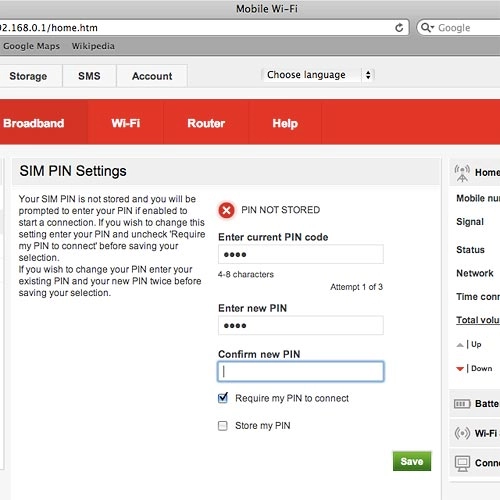Screen dimensions: 500x500
Task: Click the Home antenna tower icon
Action: pyautogui.click(x=462, y=173)
